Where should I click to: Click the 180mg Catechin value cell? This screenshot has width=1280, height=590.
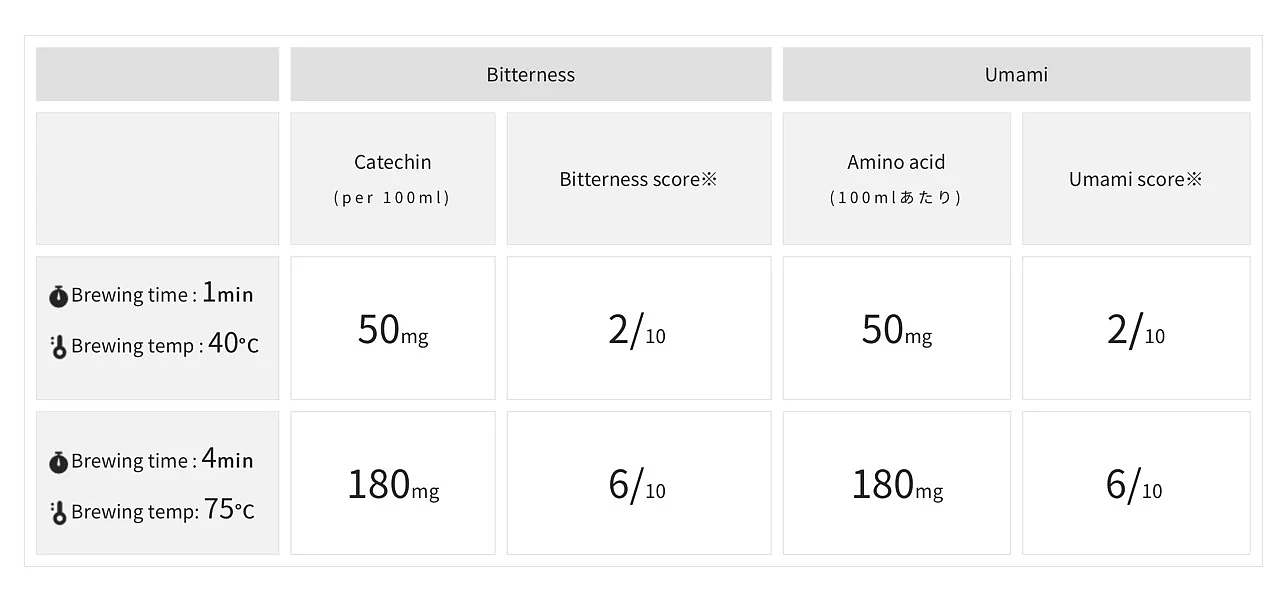click(x=392, y=483)
